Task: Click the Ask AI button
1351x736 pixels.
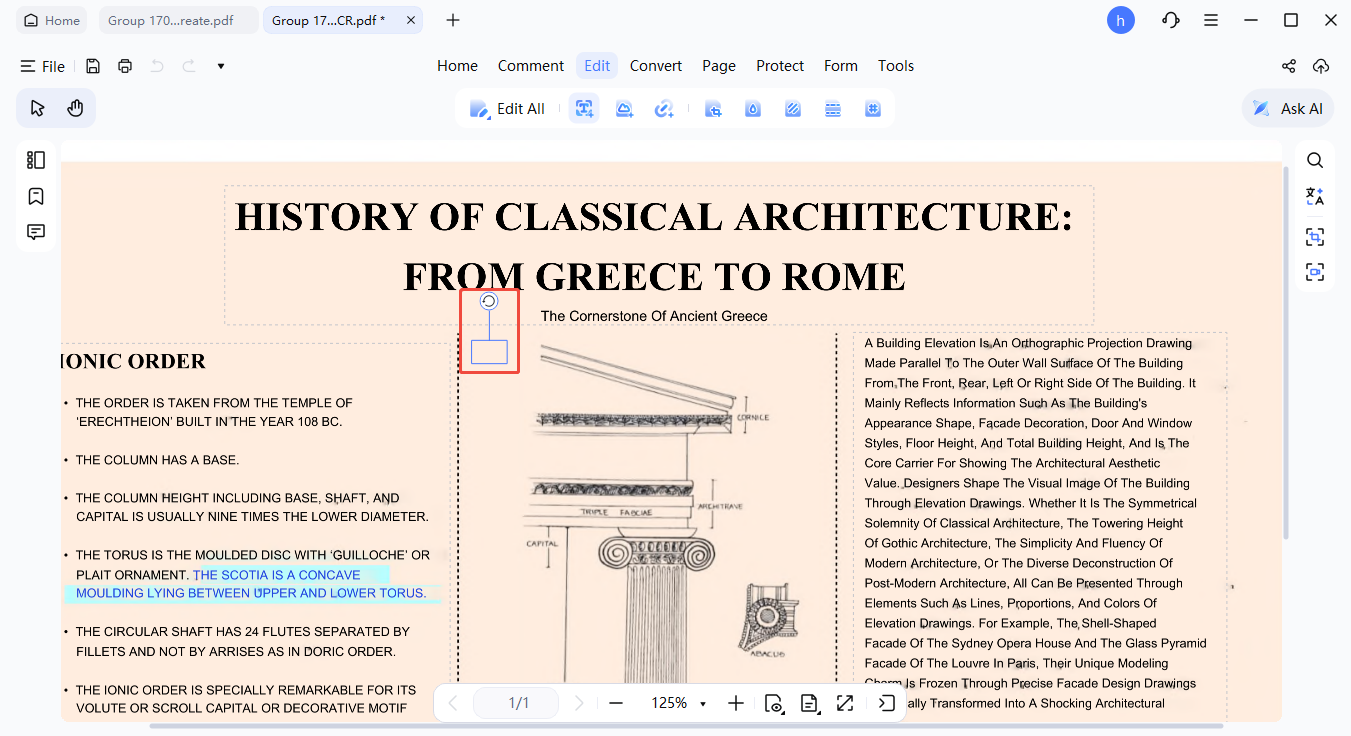Action: 1287,108
